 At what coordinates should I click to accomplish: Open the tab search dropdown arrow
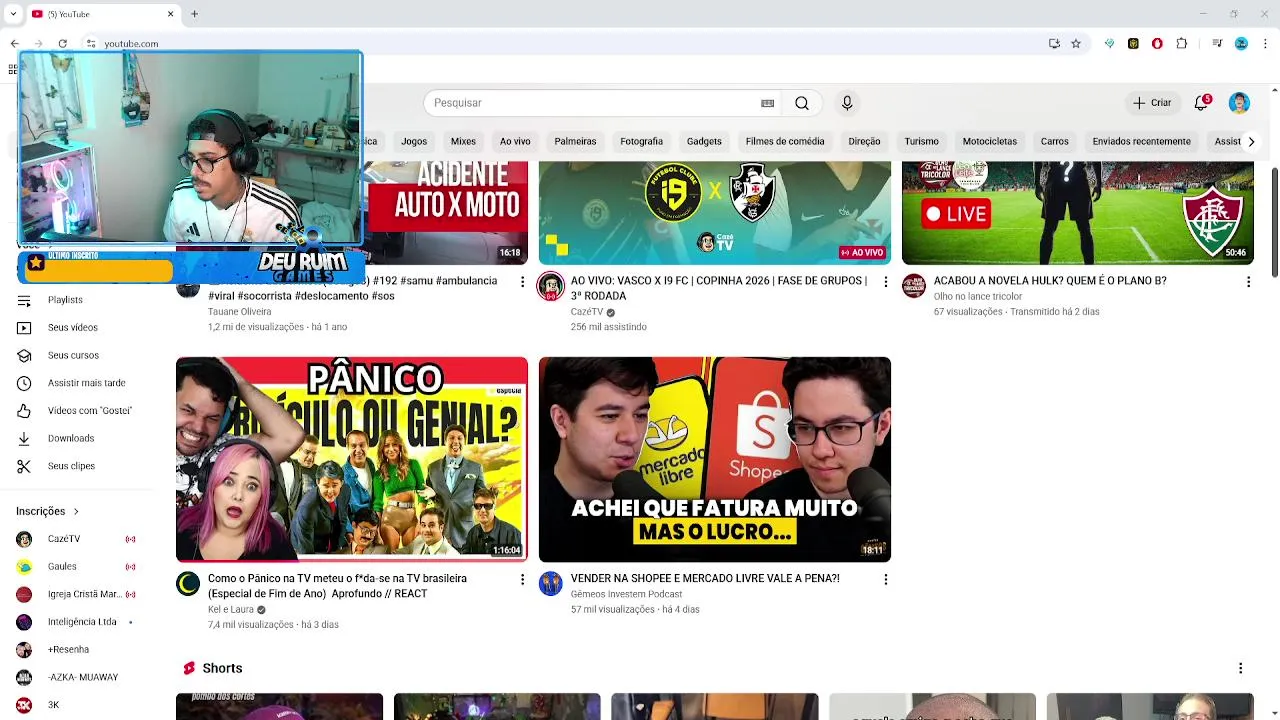point(13,14)
